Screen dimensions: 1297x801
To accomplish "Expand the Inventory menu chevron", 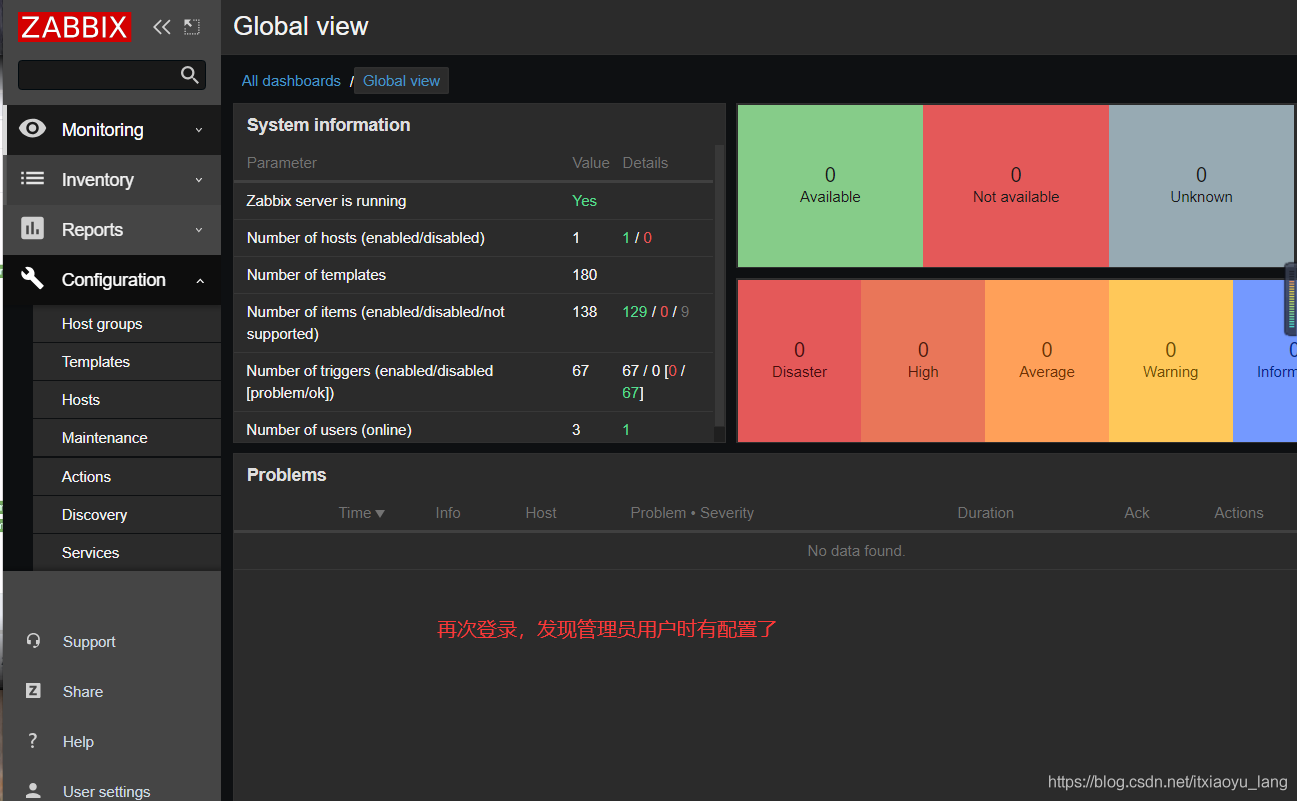I will click(x=199, y=180).
